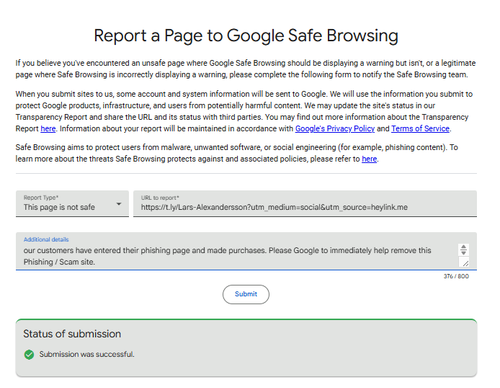Open Google's Privacy Policy link

coord(335,129)
